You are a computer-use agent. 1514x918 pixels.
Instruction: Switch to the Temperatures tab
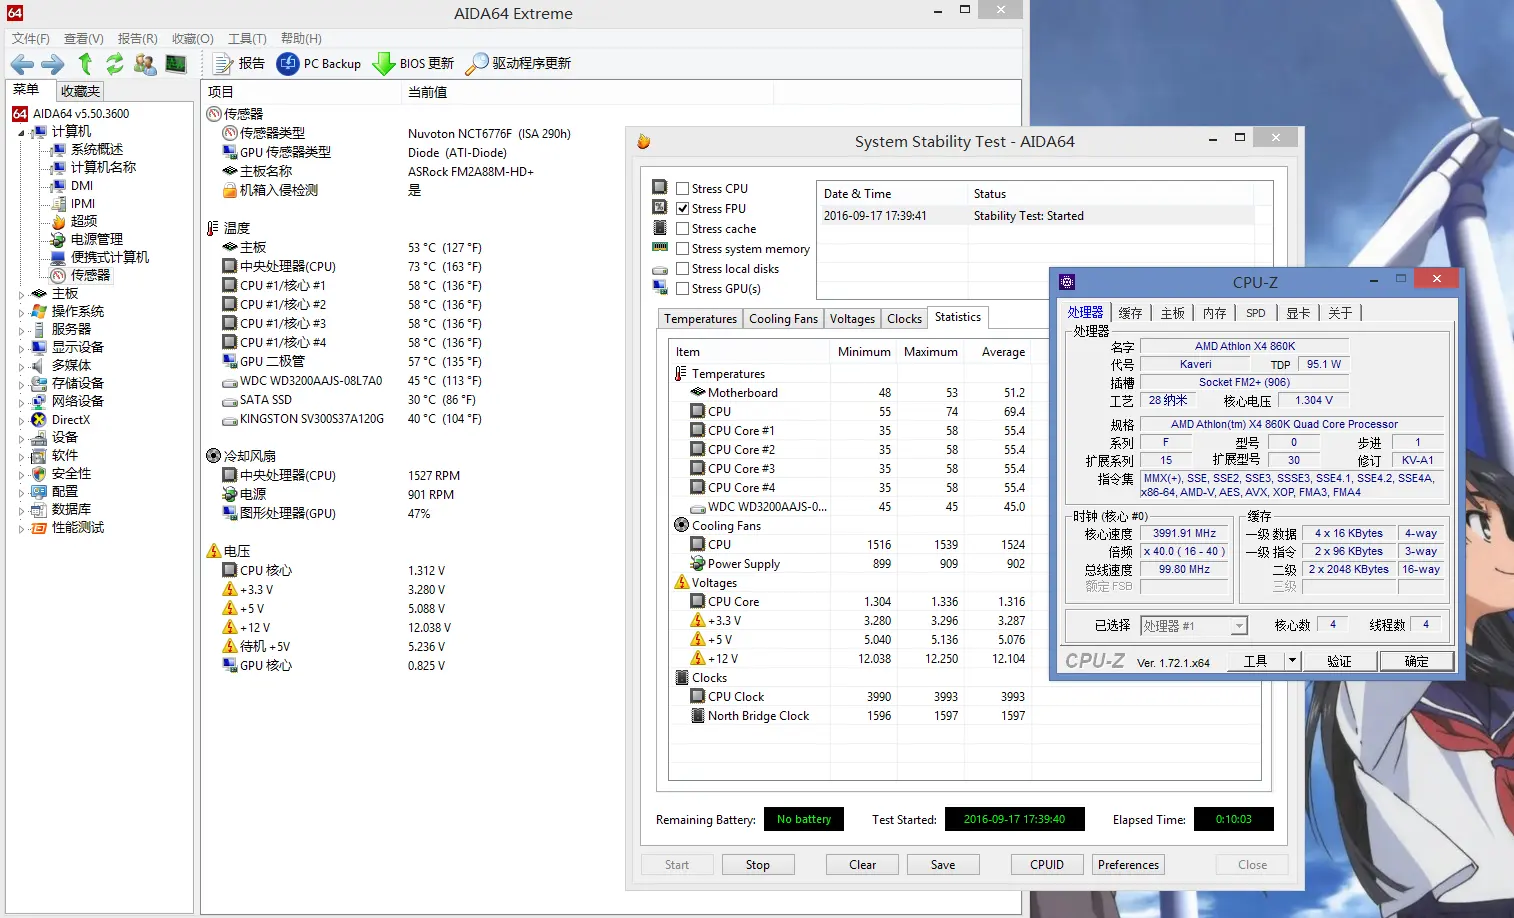(x=700, y=319)
